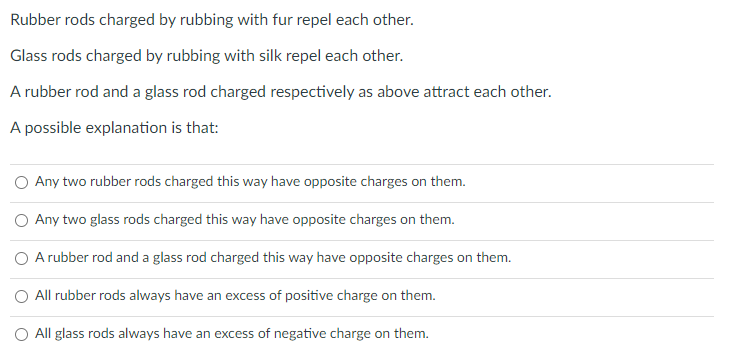
Task: Click the word 'attract' in the third statement
Action: click(446, 92)
